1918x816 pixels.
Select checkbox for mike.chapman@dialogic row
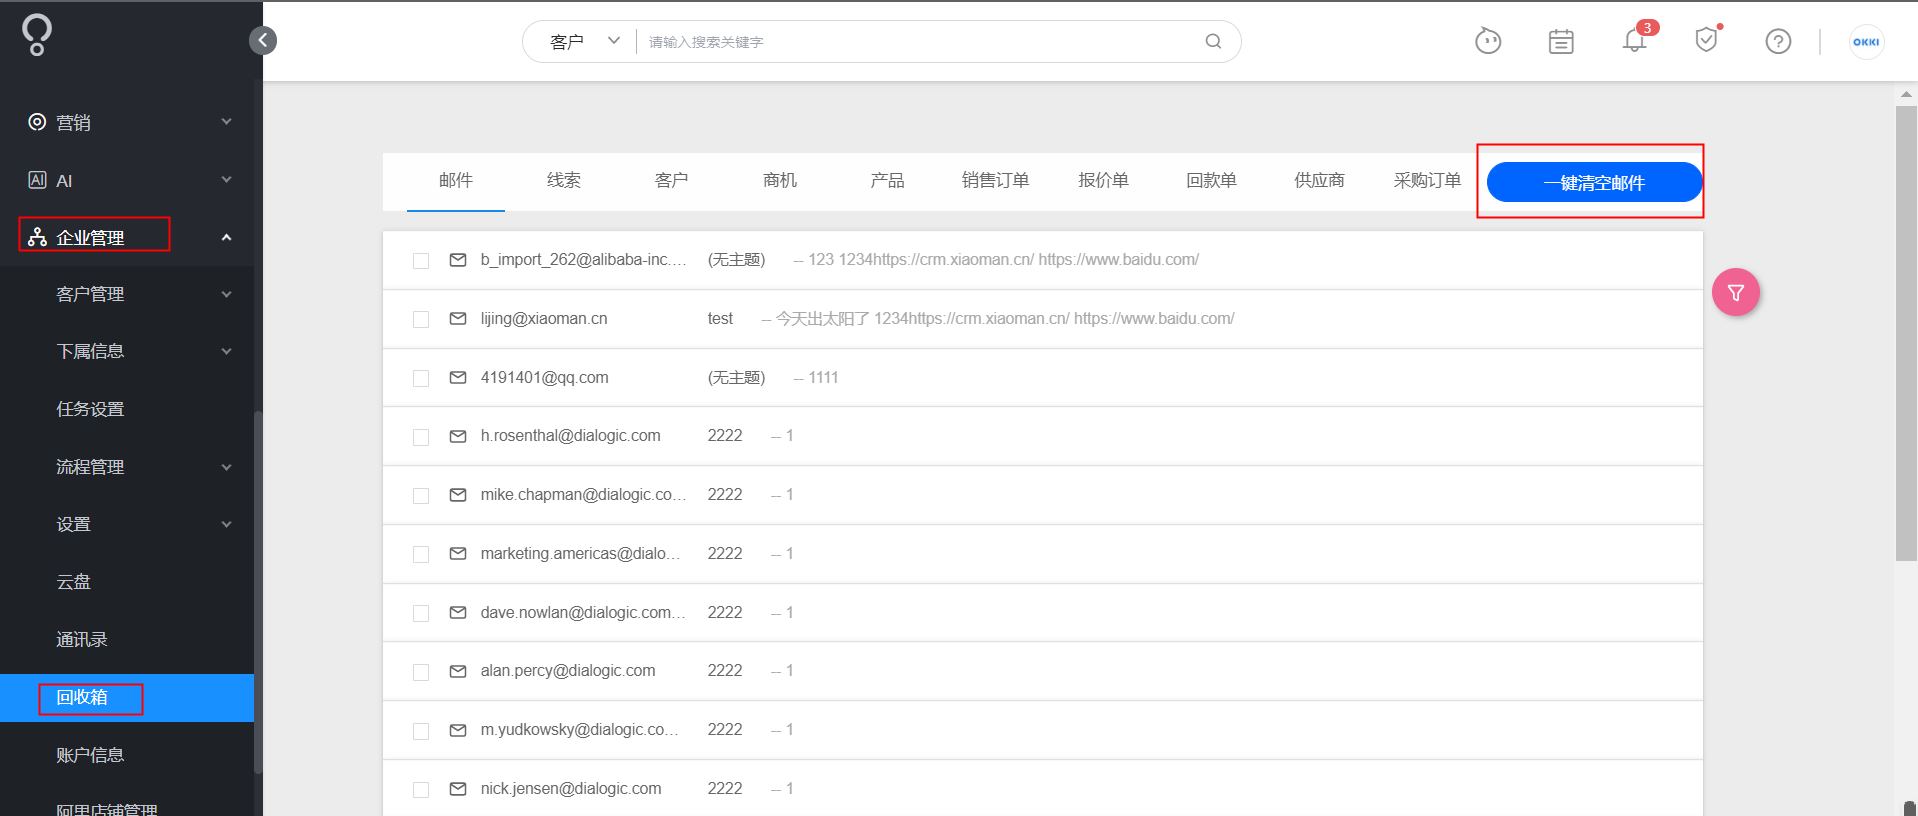click(421, 496)
